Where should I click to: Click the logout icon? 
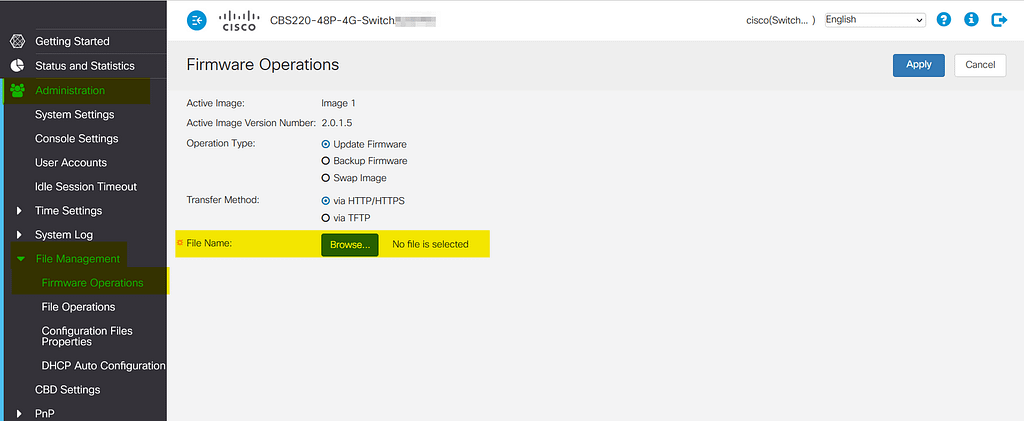[998, 20]
